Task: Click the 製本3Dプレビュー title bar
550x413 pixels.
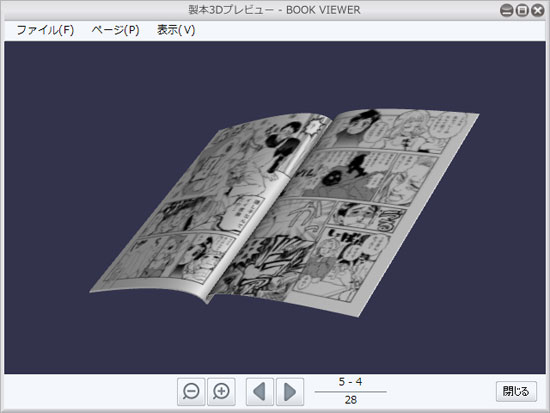Action: (274, 10)
